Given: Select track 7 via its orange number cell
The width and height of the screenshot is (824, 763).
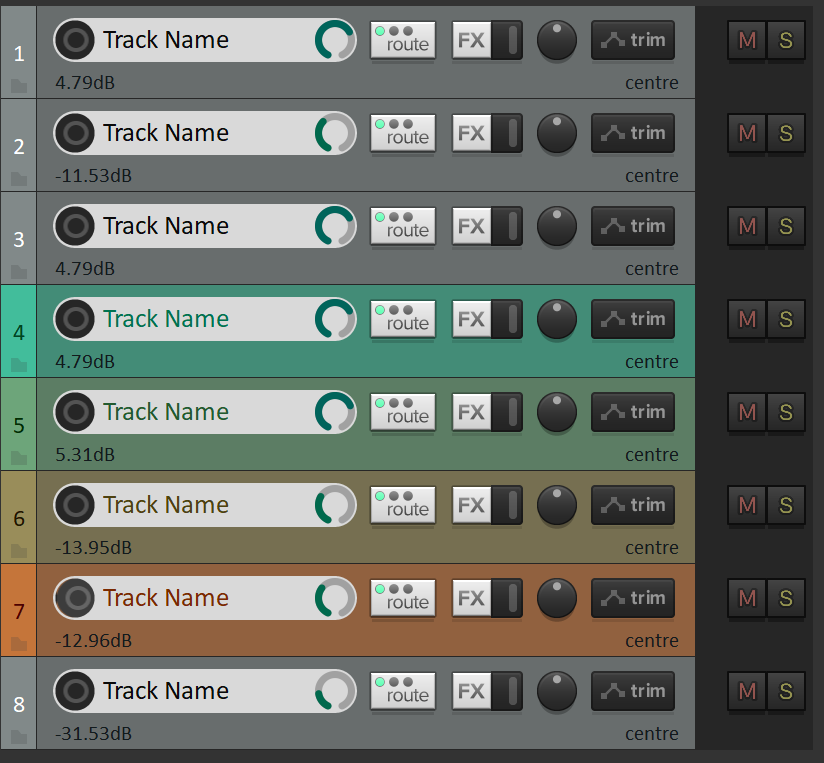Looking at the screenshot, I should (x=18, y=611).
